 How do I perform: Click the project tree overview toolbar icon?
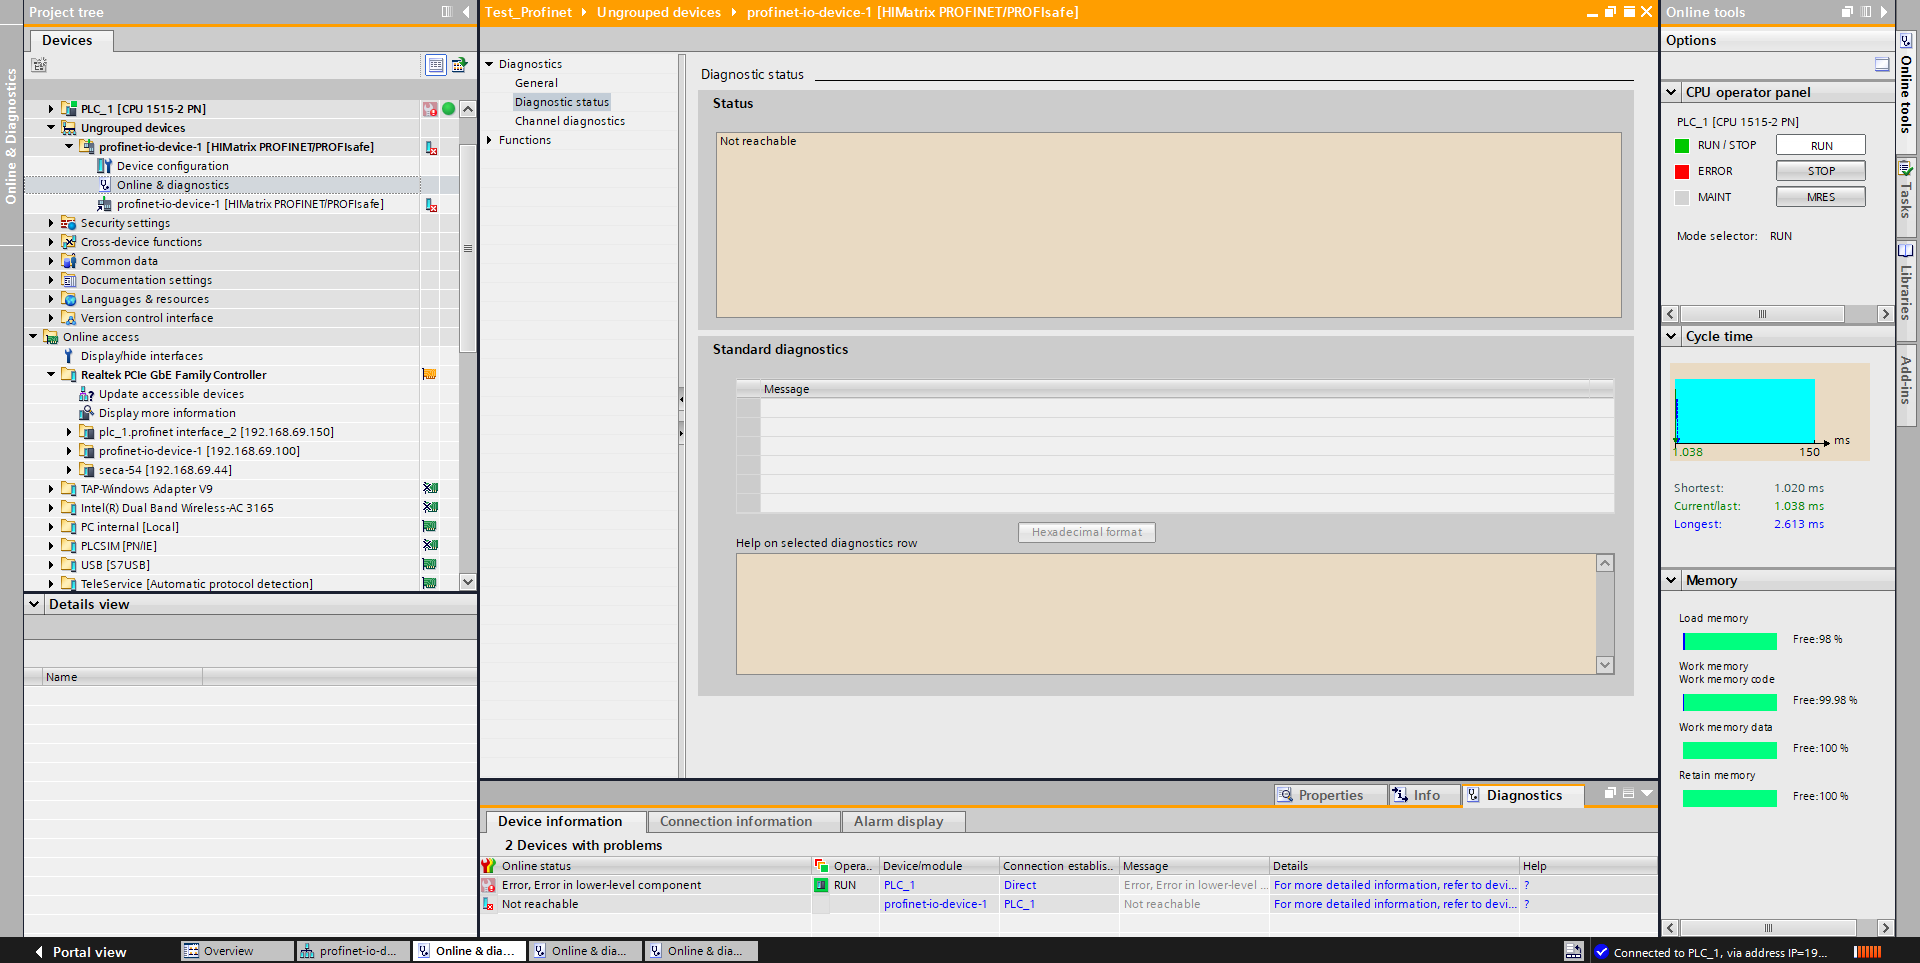(x=436, y=65)
